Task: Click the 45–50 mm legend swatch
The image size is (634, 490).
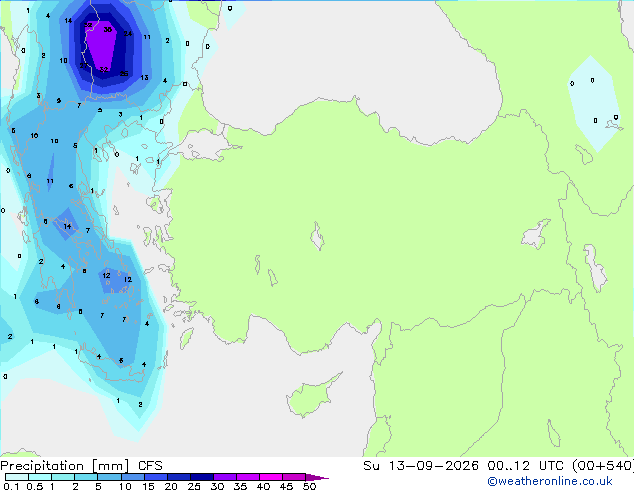Action: 294,477
